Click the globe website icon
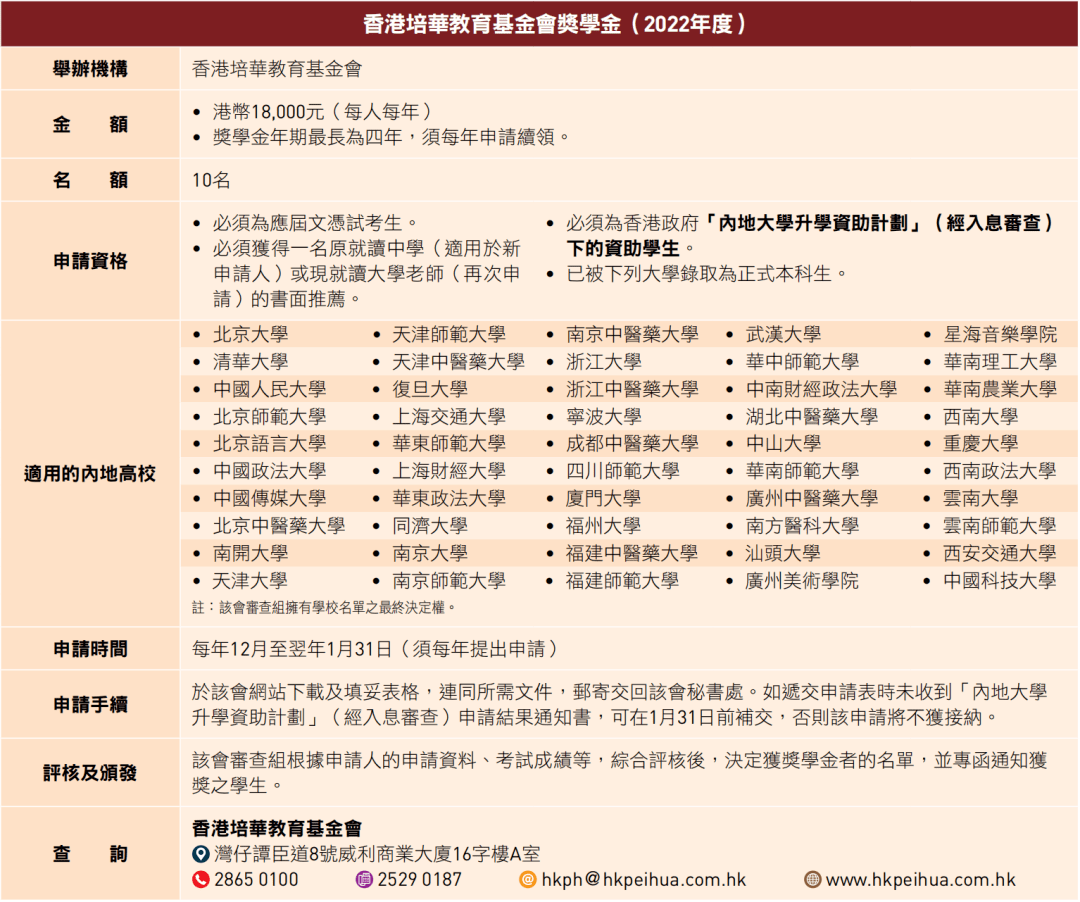 [x=813, y=879]
